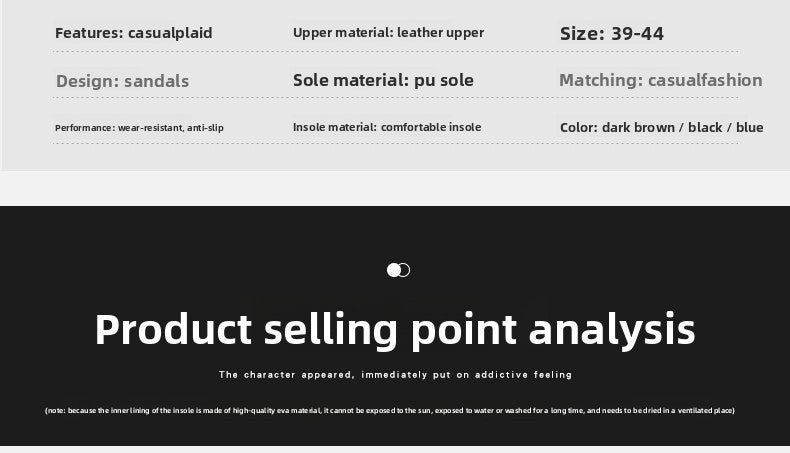
Task: Click the overlapping circles icon above the headline
Action: point(399,270)
